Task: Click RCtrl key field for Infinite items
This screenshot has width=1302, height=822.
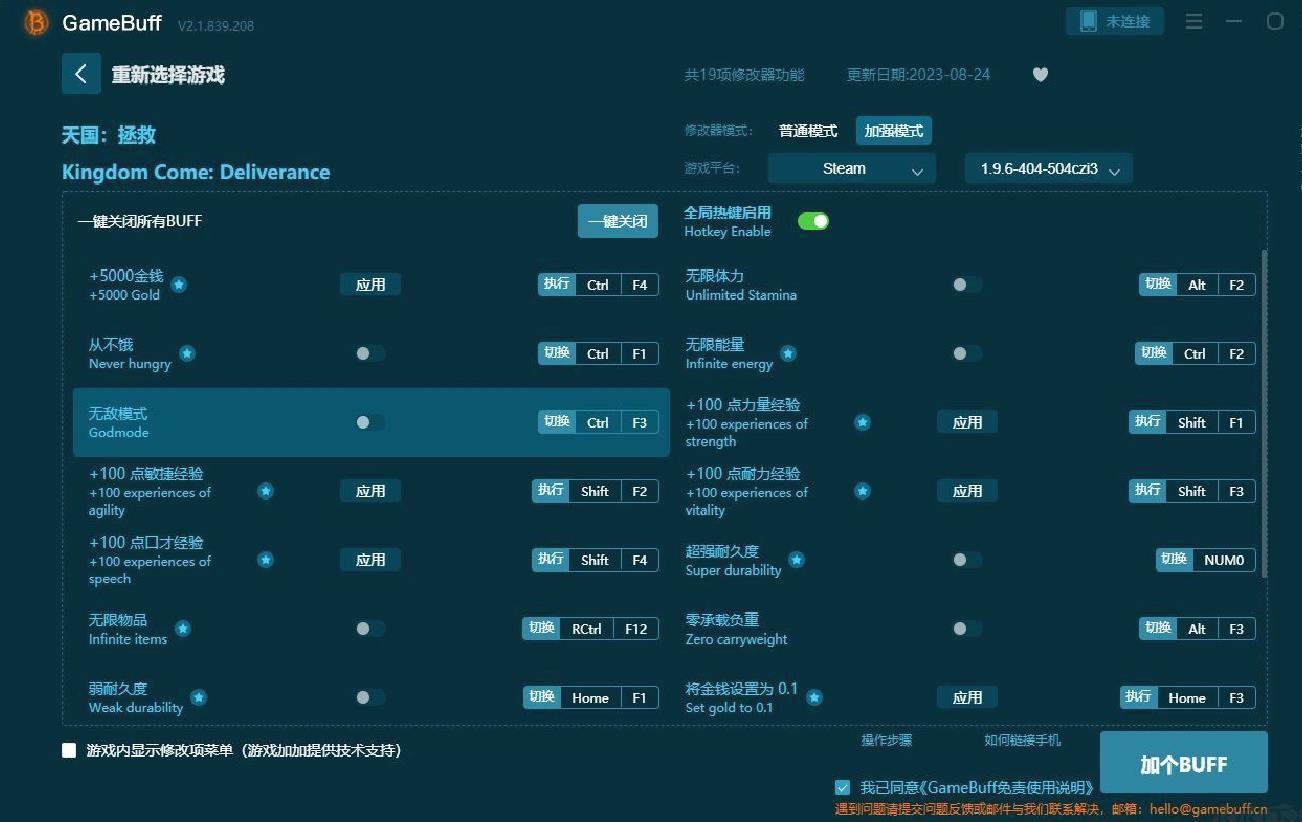Action: tap(587, 628)
